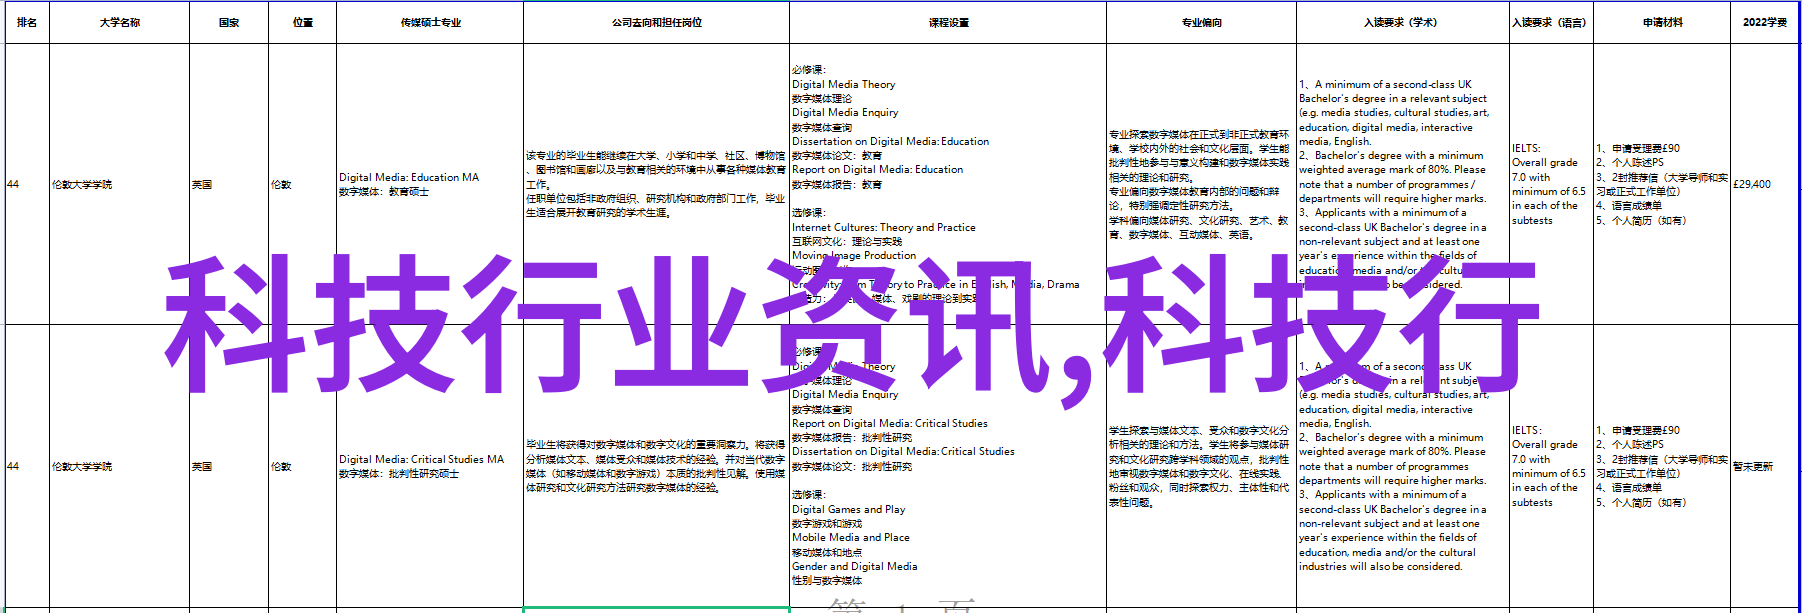Click the 国家 column header
The height and width of the screenshot is (613, 1802).
click(x=229, y=22)
